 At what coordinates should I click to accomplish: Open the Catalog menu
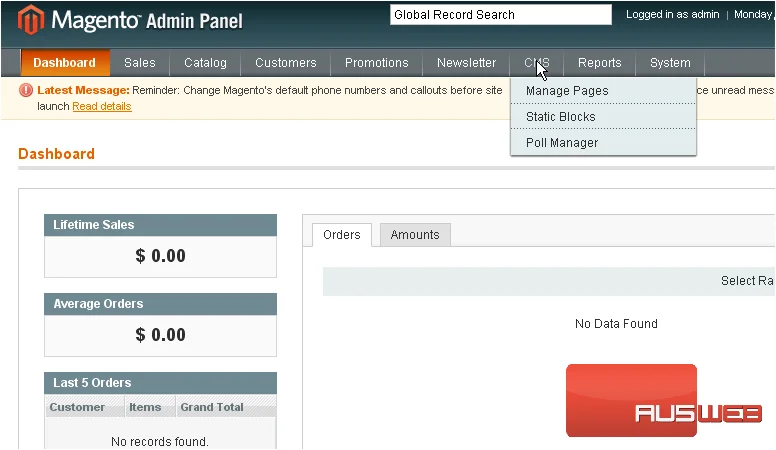point(205,63)
